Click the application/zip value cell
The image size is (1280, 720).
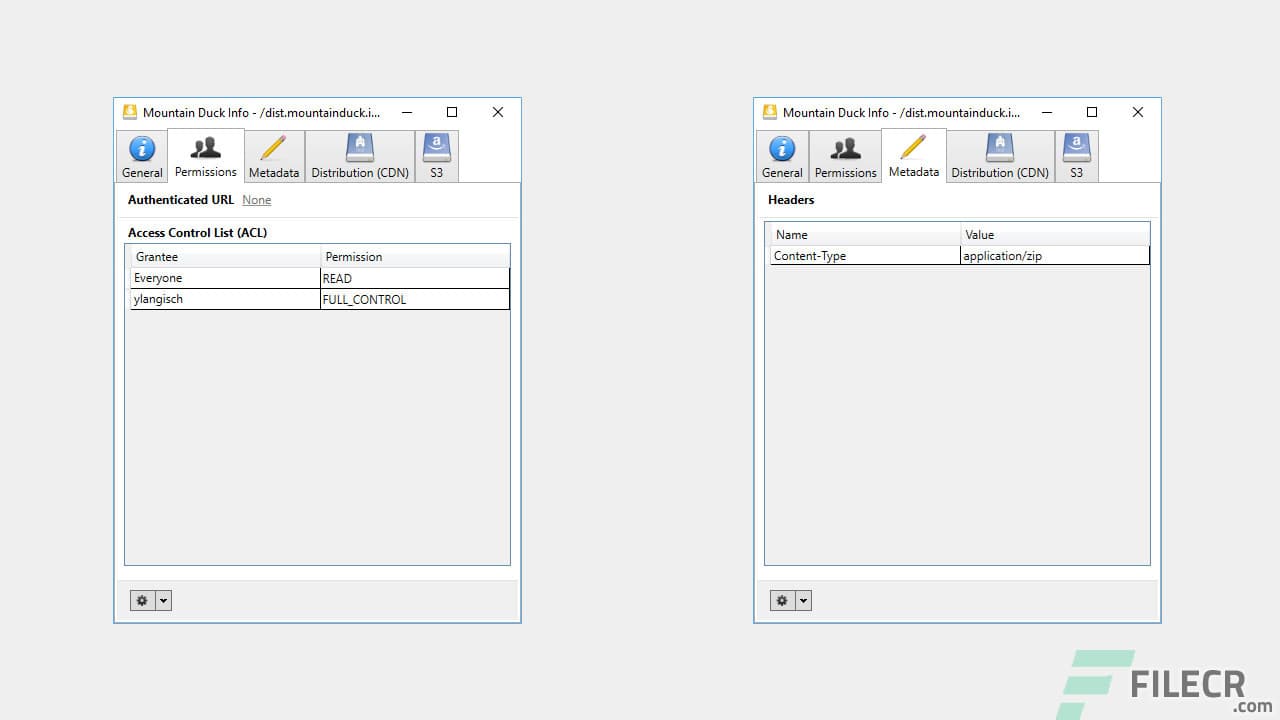pyautogui.click(x=1055, y=256)
